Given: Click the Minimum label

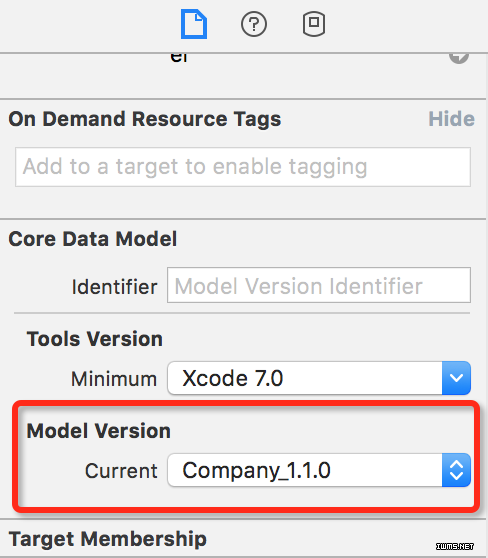Looking at the screenshot, I should 114,379.
